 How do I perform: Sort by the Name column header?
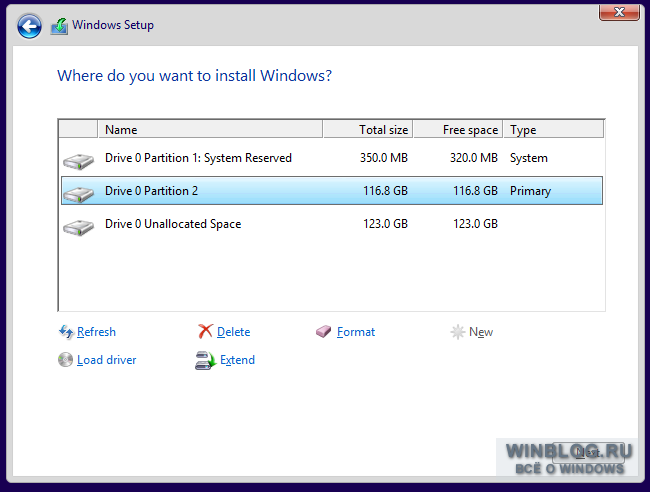point(210,129)
